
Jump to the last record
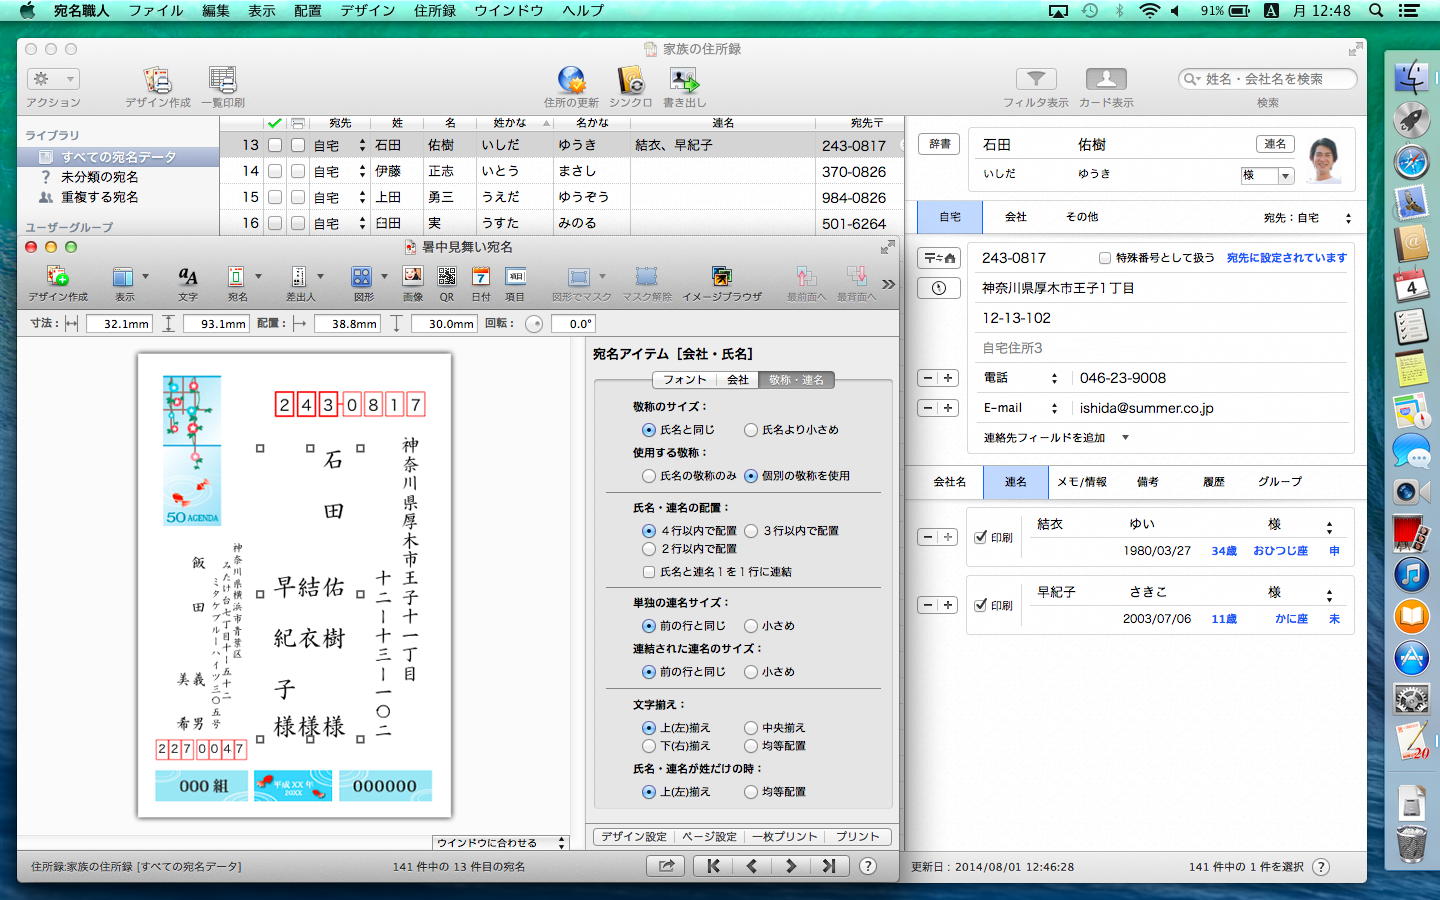click(828, 866)
